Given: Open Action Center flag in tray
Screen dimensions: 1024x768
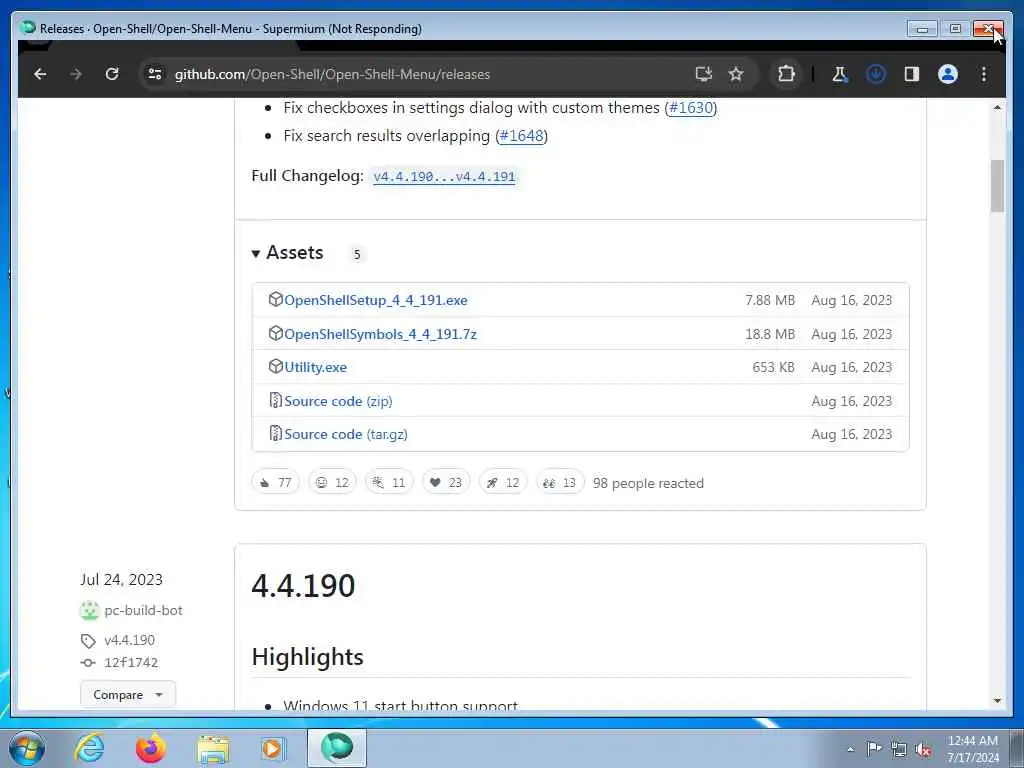Looking at the screenshot, I should [874, 749].
